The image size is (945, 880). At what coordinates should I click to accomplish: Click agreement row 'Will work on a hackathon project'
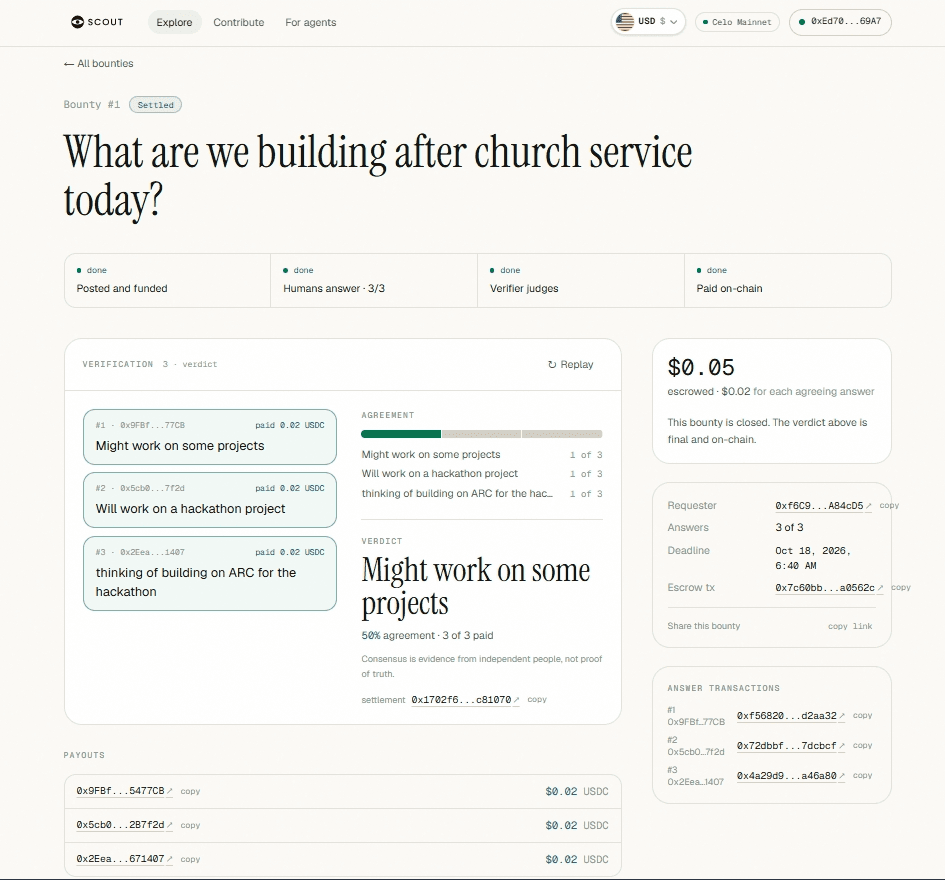point(482,474)
